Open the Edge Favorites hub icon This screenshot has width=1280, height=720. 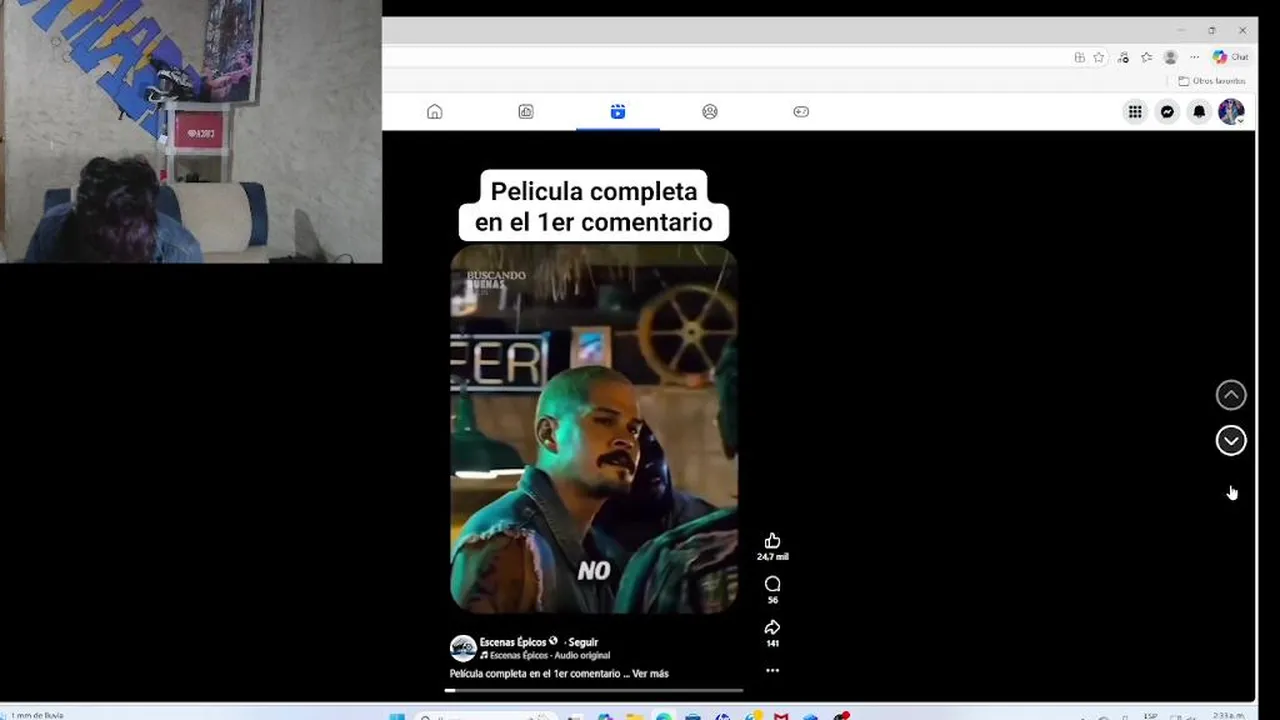click(1146, 57)
